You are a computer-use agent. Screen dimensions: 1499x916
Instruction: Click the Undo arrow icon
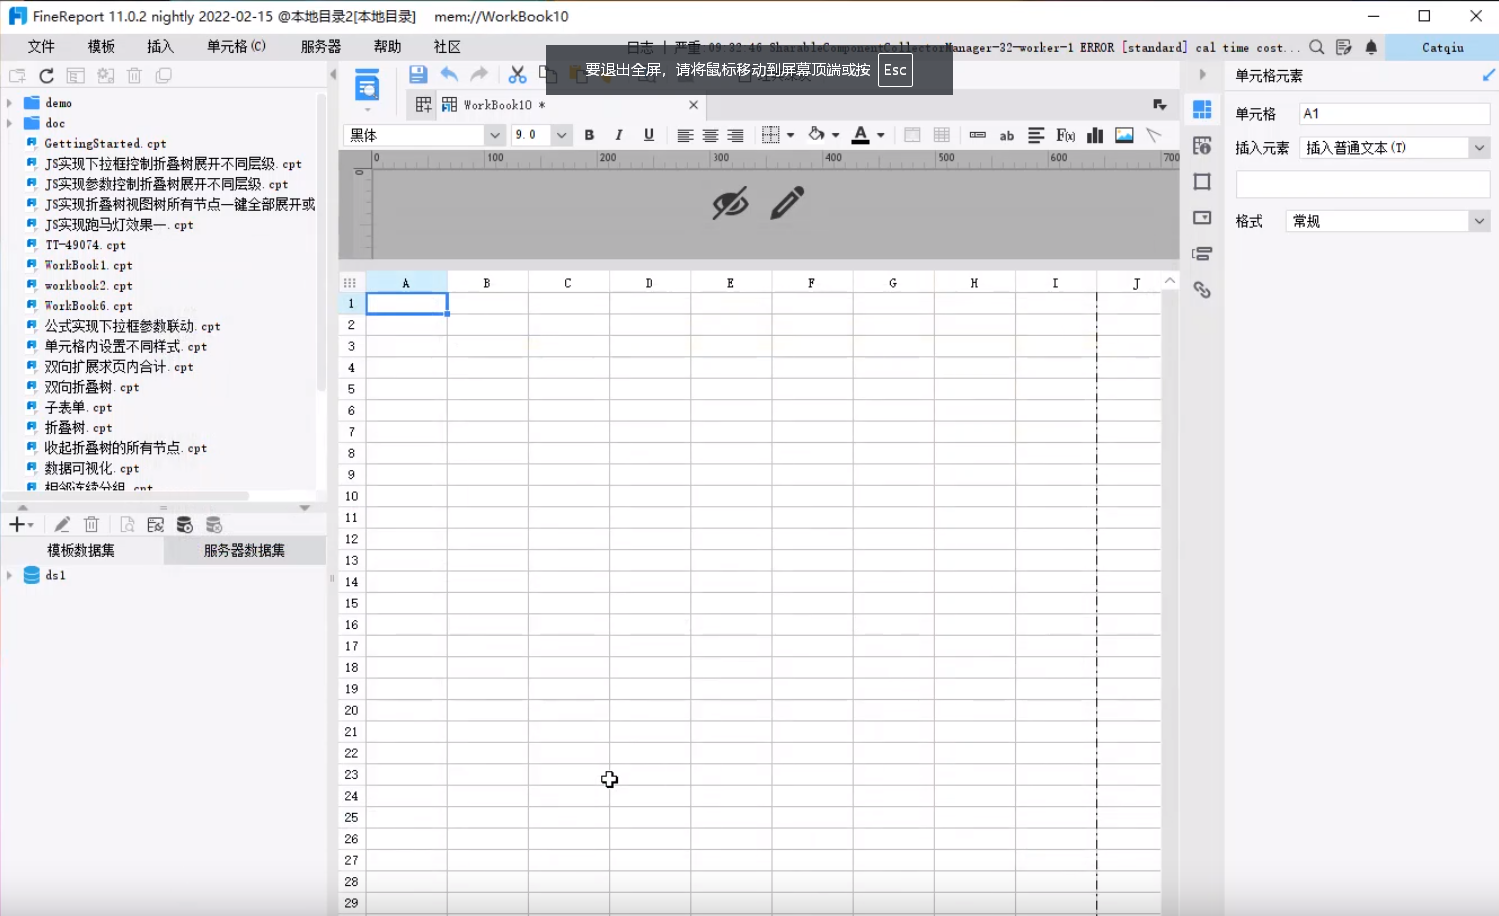449,74
